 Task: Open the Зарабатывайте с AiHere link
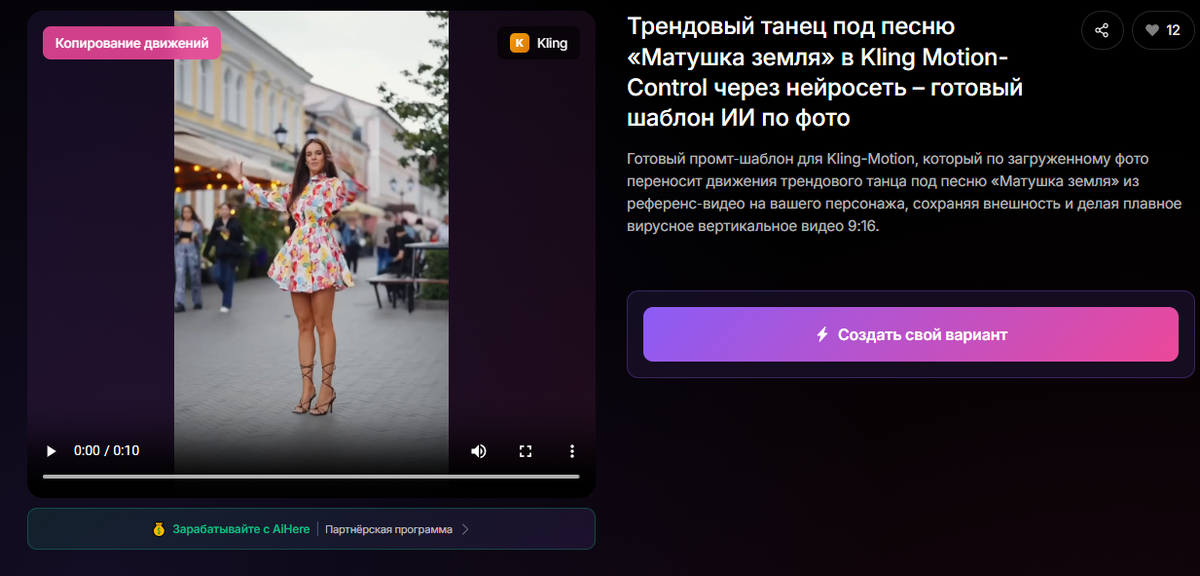pos(241,529)
